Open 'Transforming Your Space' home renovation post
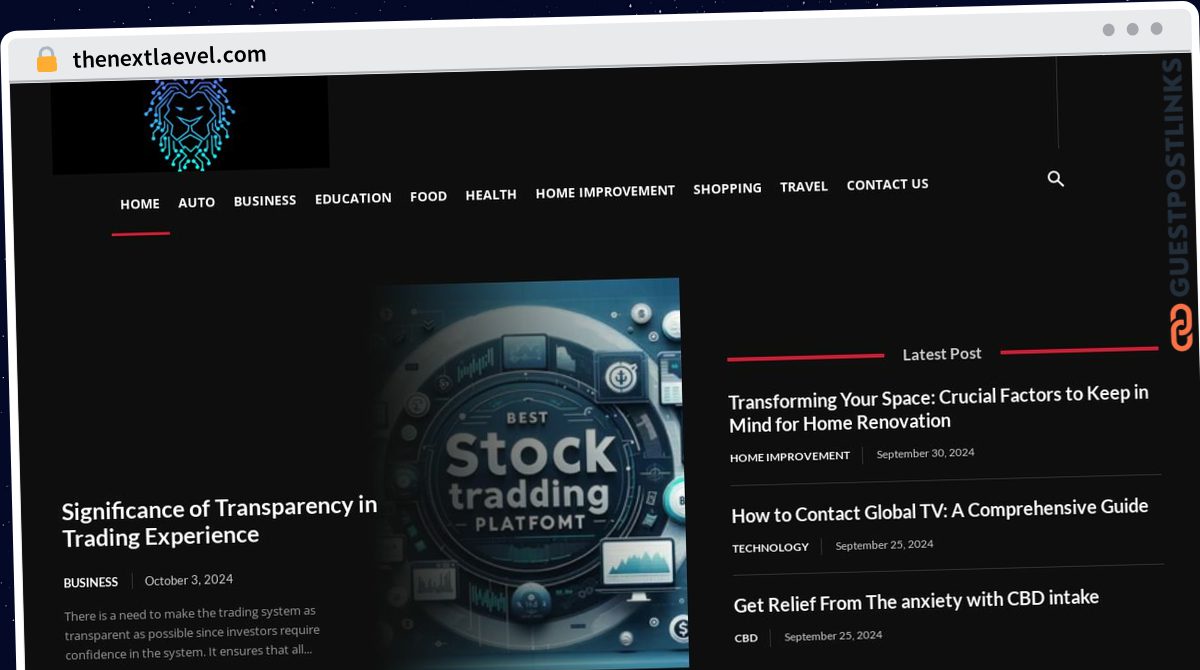 point(938,408)
